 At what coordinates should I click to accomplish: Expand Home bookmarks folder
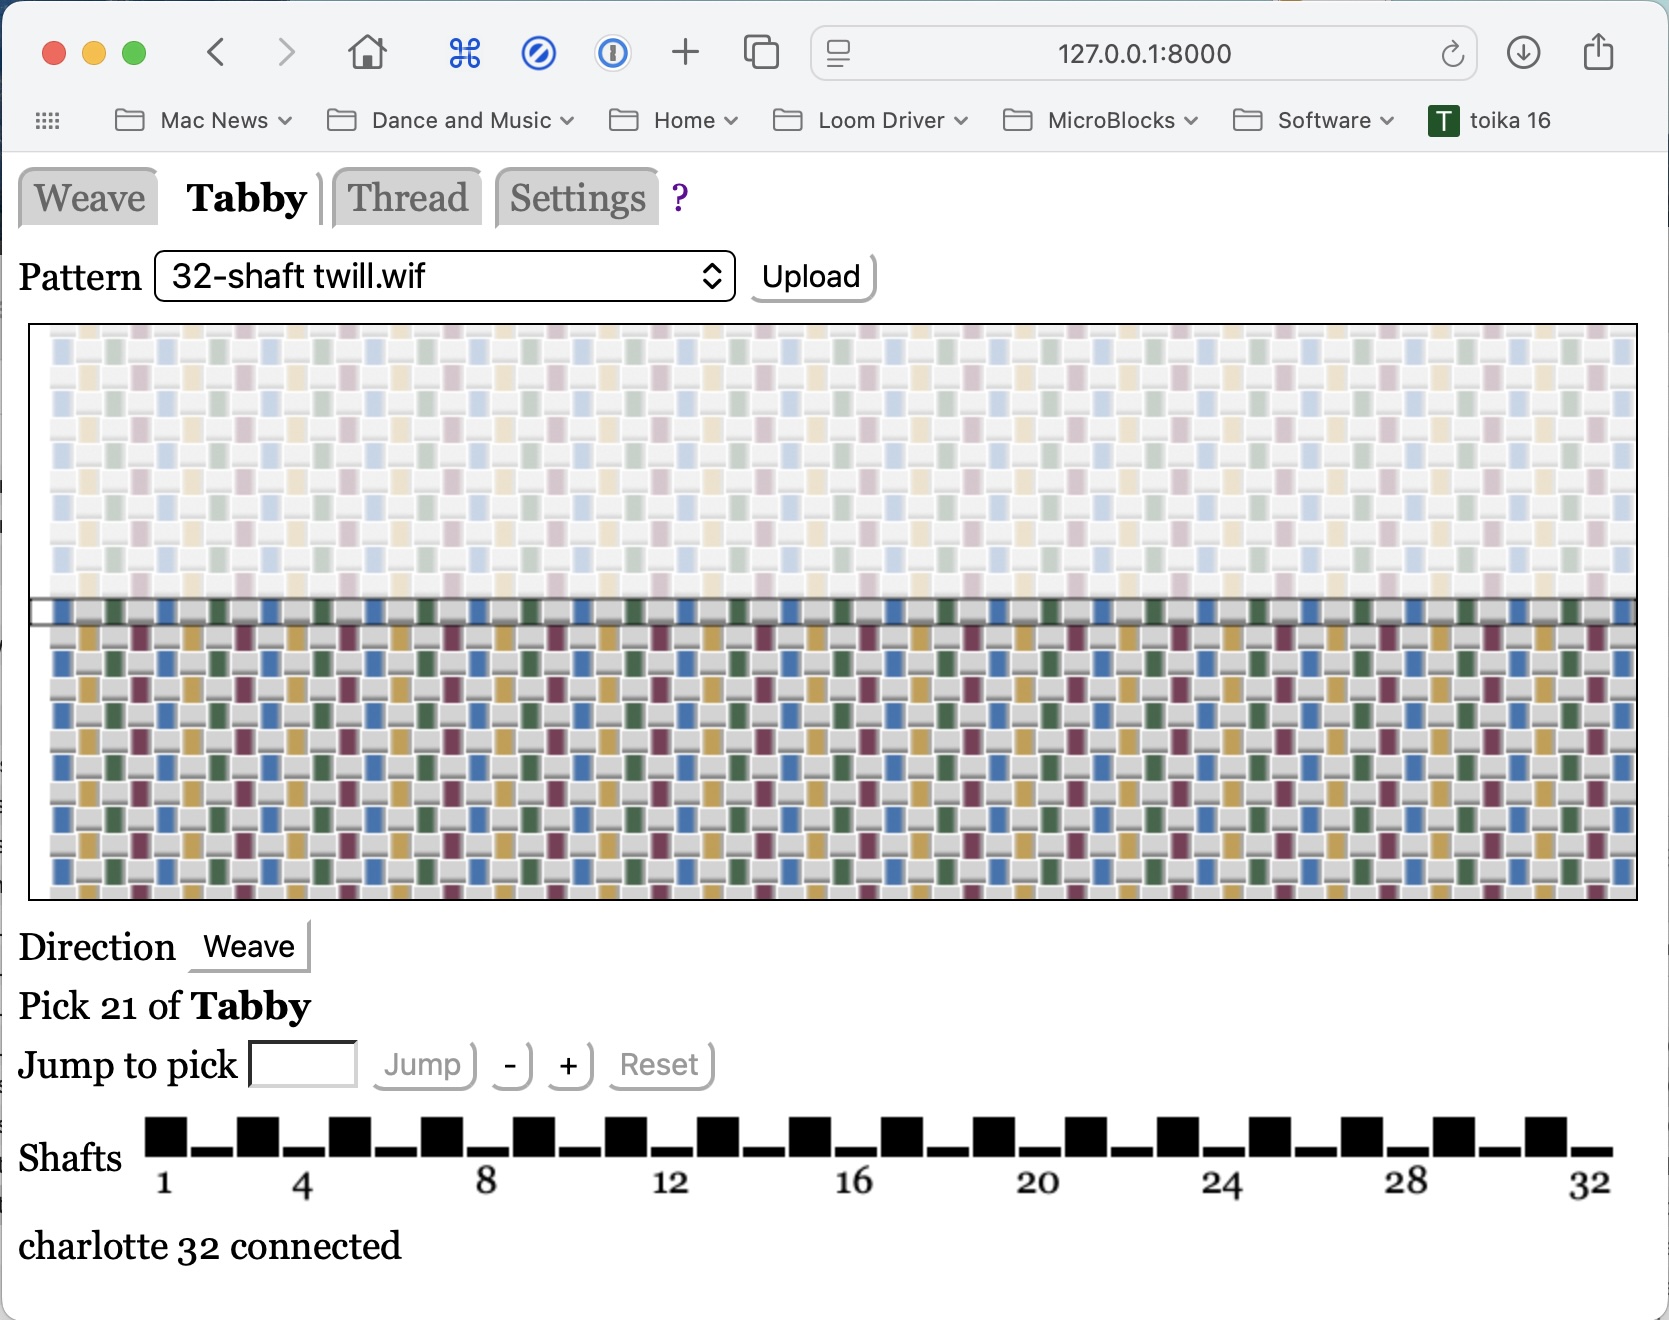[674, 121]
